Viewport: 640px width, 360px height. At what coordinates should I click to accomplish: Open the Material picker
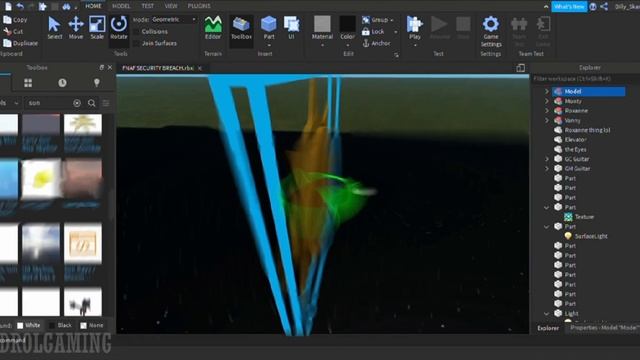click(x=322, y=28)
